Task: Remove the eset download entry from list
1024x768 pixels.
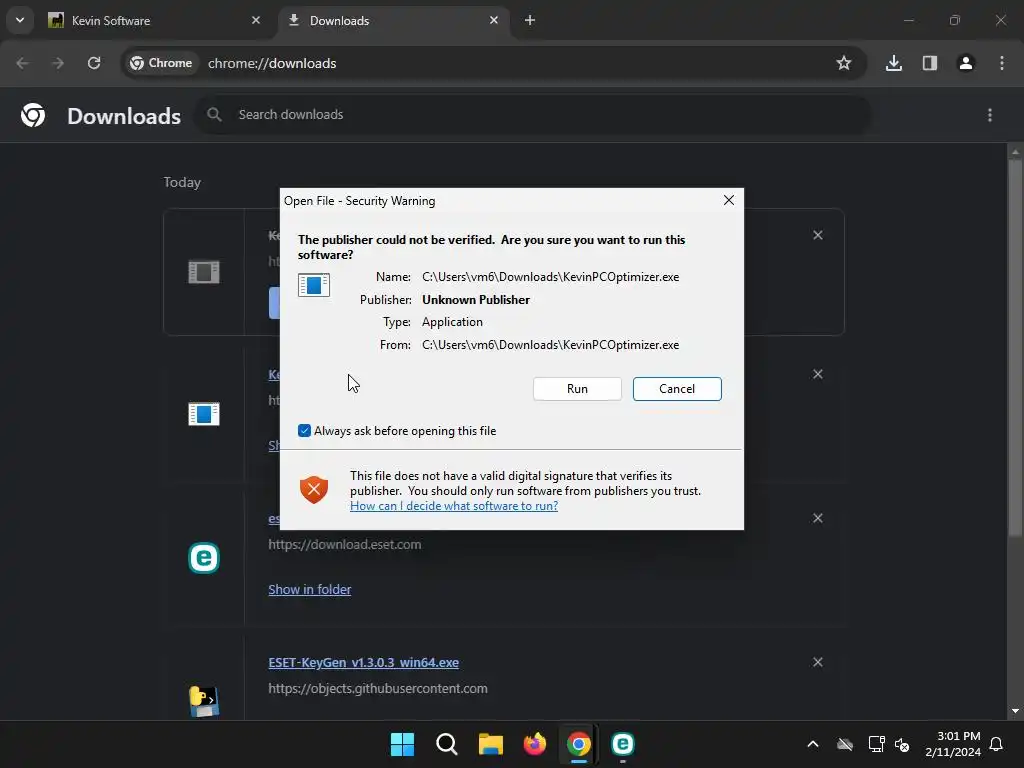Action: pos(818,518)
